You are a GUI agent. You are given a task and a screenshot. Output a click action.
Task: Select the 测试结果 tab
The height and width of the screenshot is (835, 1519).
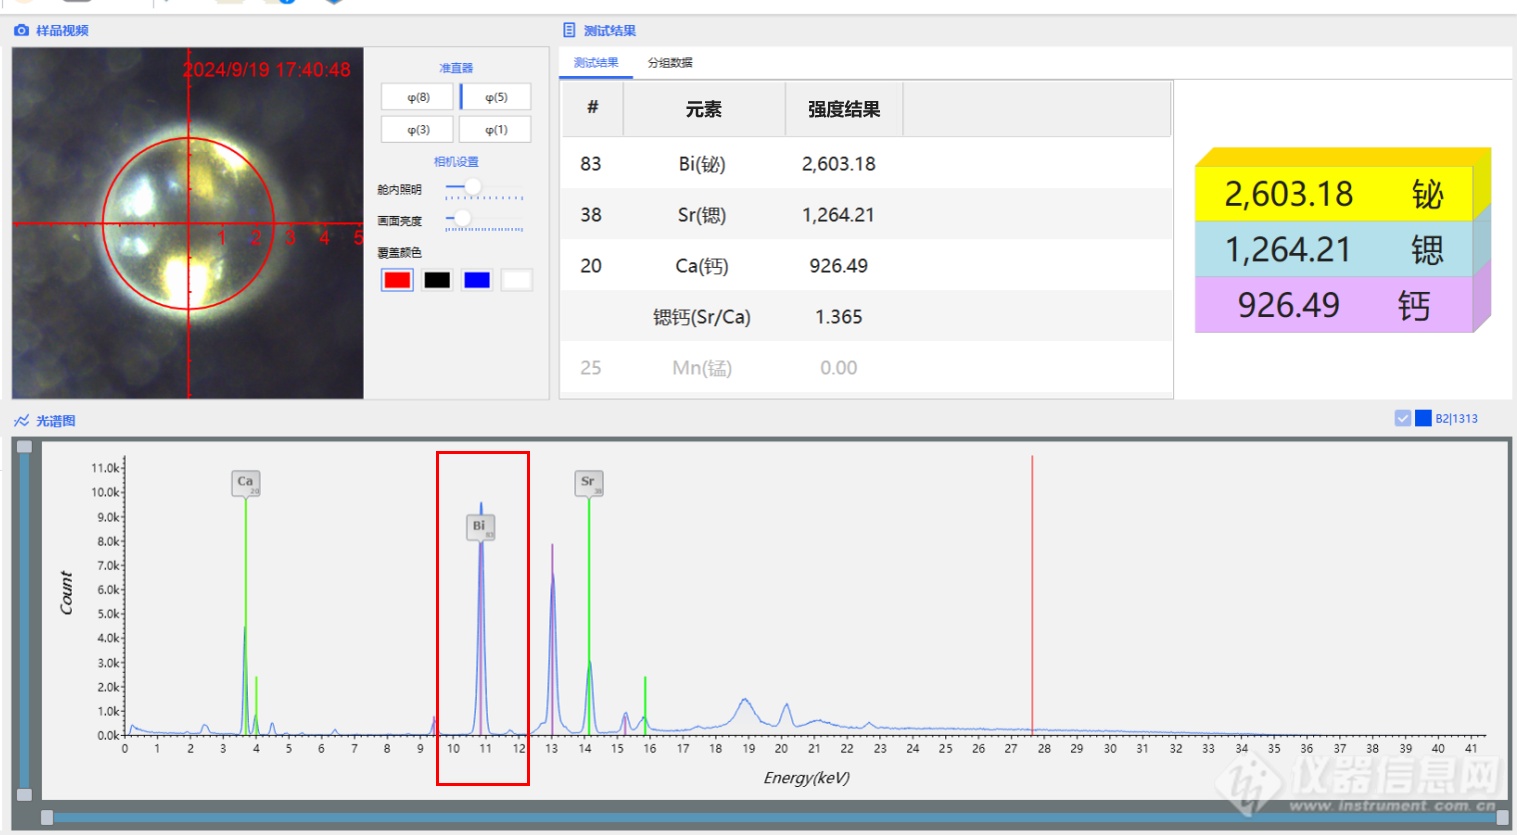coord(595,62)
